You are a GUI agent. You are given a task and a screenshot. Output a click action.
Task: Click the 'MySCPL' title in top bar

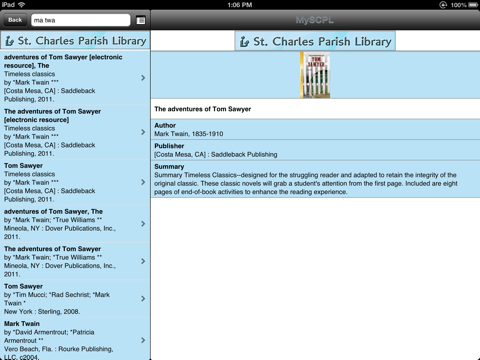(315, 20)
